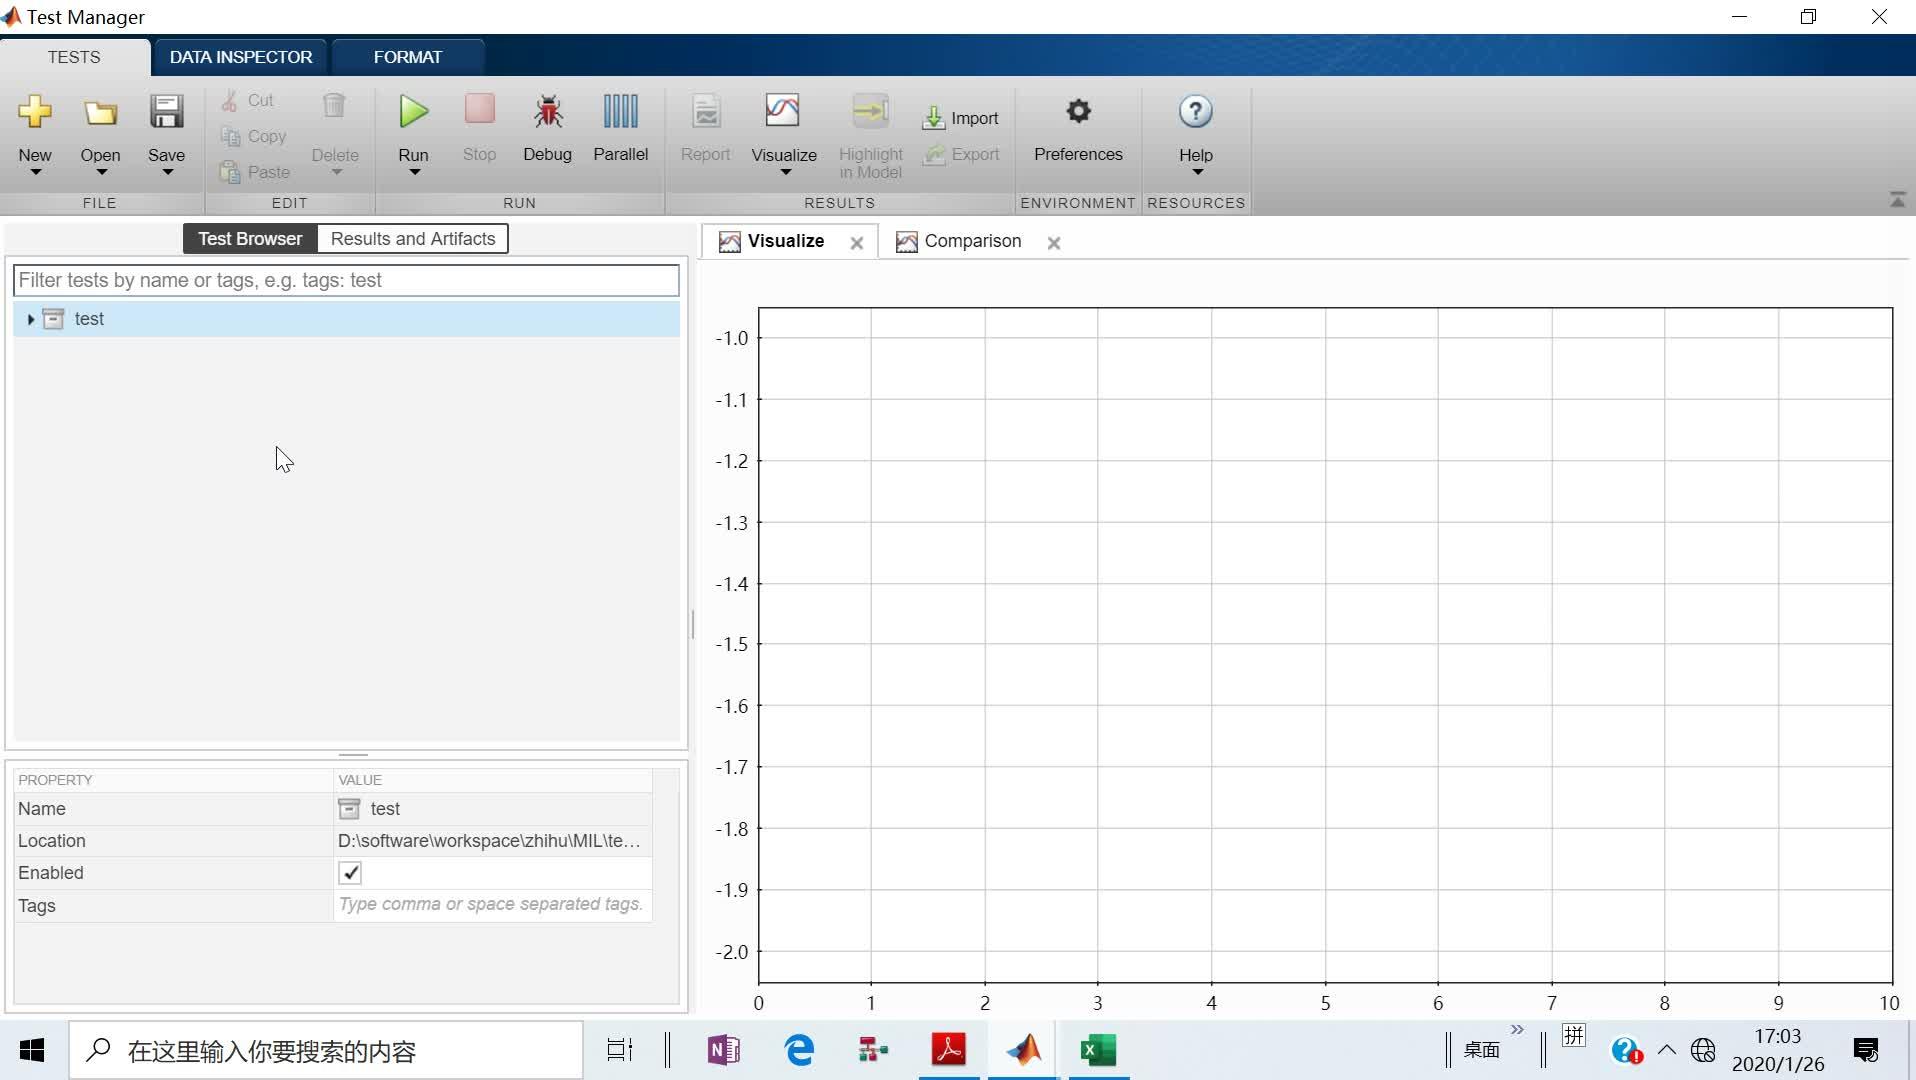Open the Results and Artifacts panel
This screenshot has width=1916, height=1080.
click(412, 238)
